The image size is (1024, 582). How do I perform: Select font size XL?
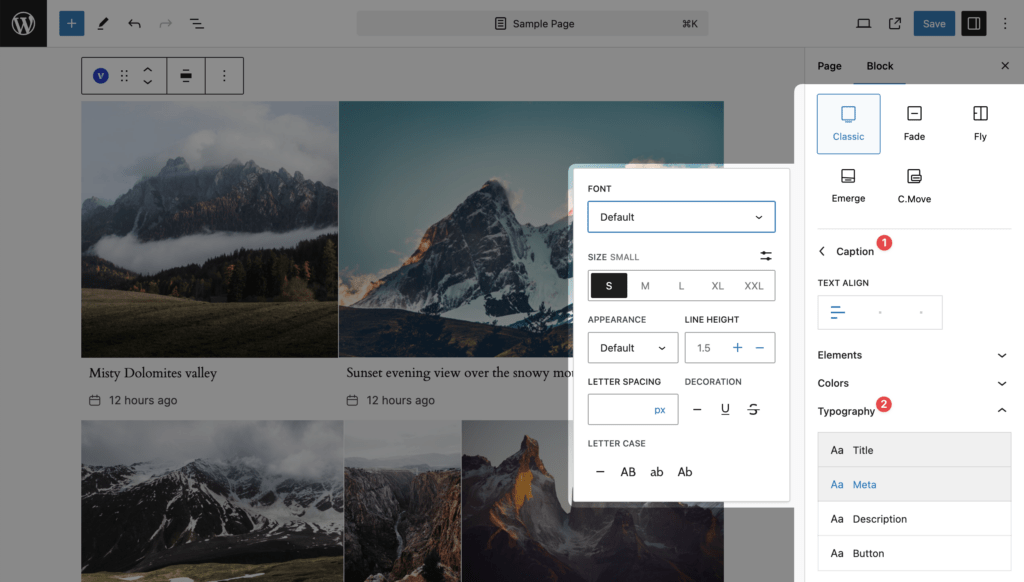(x=717, y=285)
